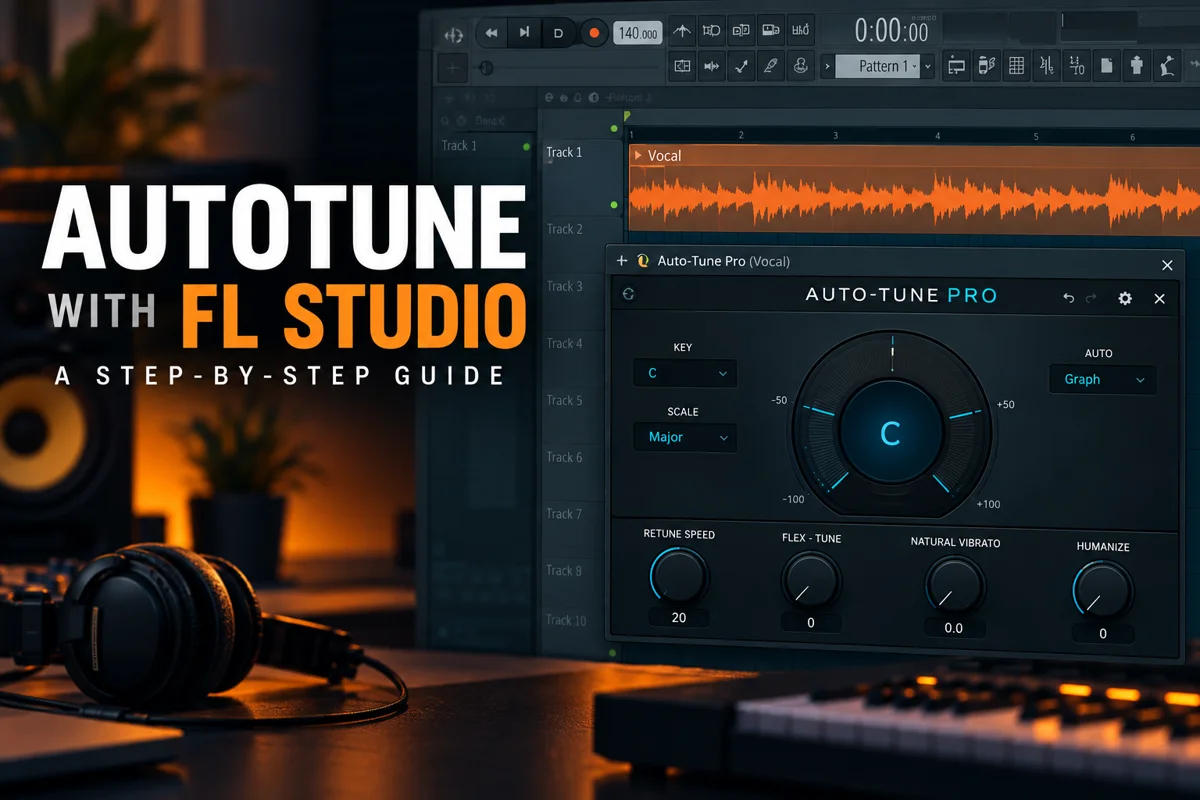The height and width of the screenshot is (800, 1200).
Task: Toggle the metronome icon next to the tempo
Action: [x=682, y=31]
